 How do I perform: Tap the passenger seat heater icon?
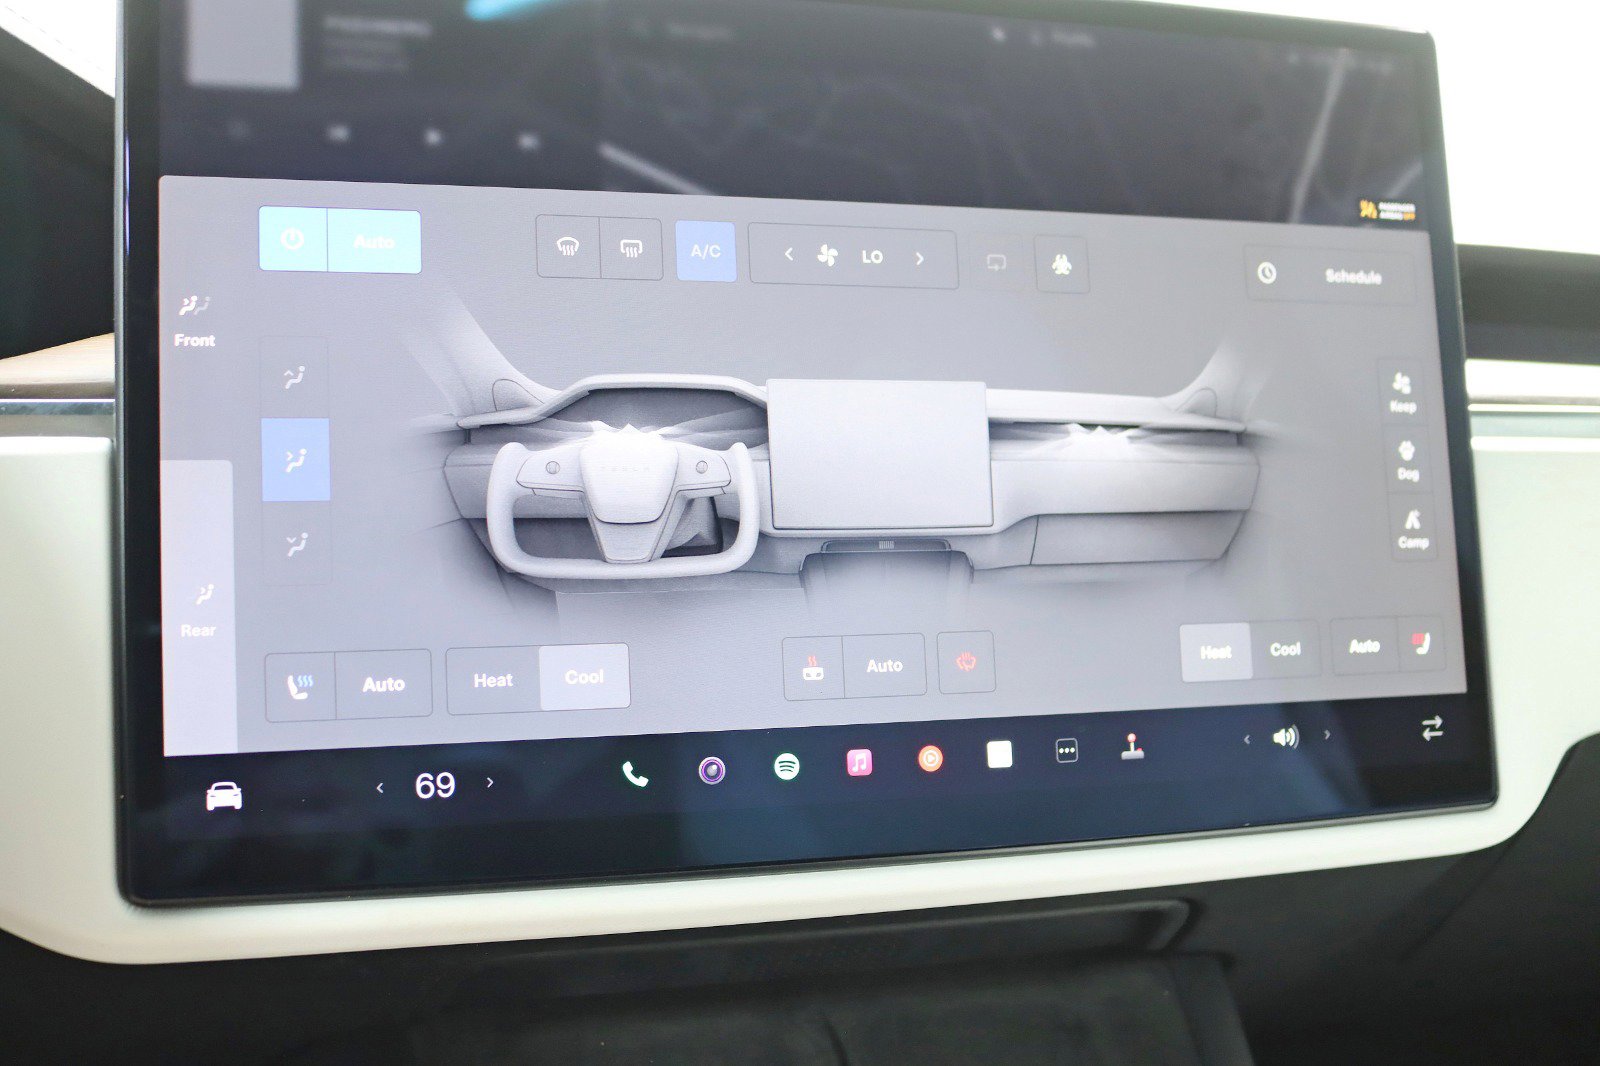point(1421,643)
